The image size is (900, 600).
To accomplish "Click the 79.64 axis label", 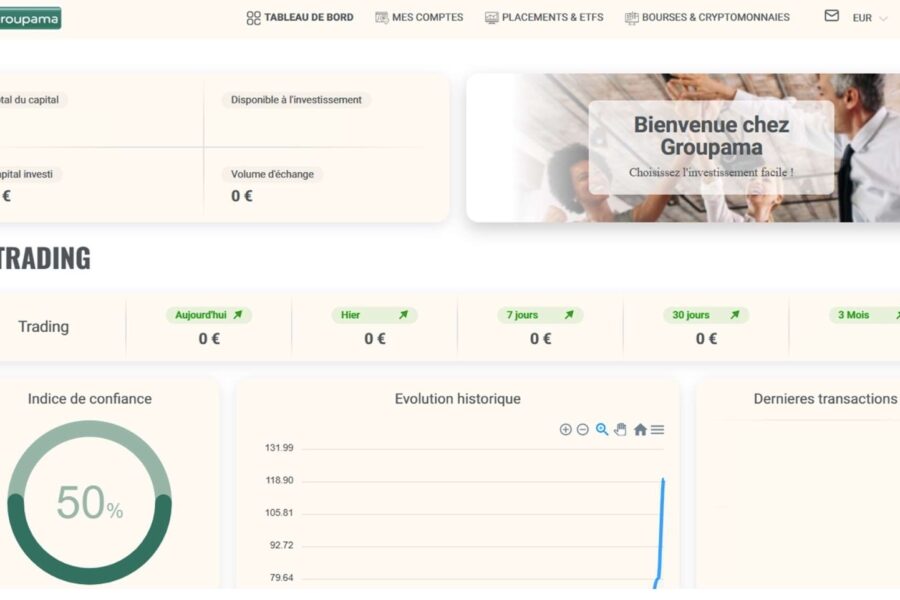I will click(x=281, y=578).
